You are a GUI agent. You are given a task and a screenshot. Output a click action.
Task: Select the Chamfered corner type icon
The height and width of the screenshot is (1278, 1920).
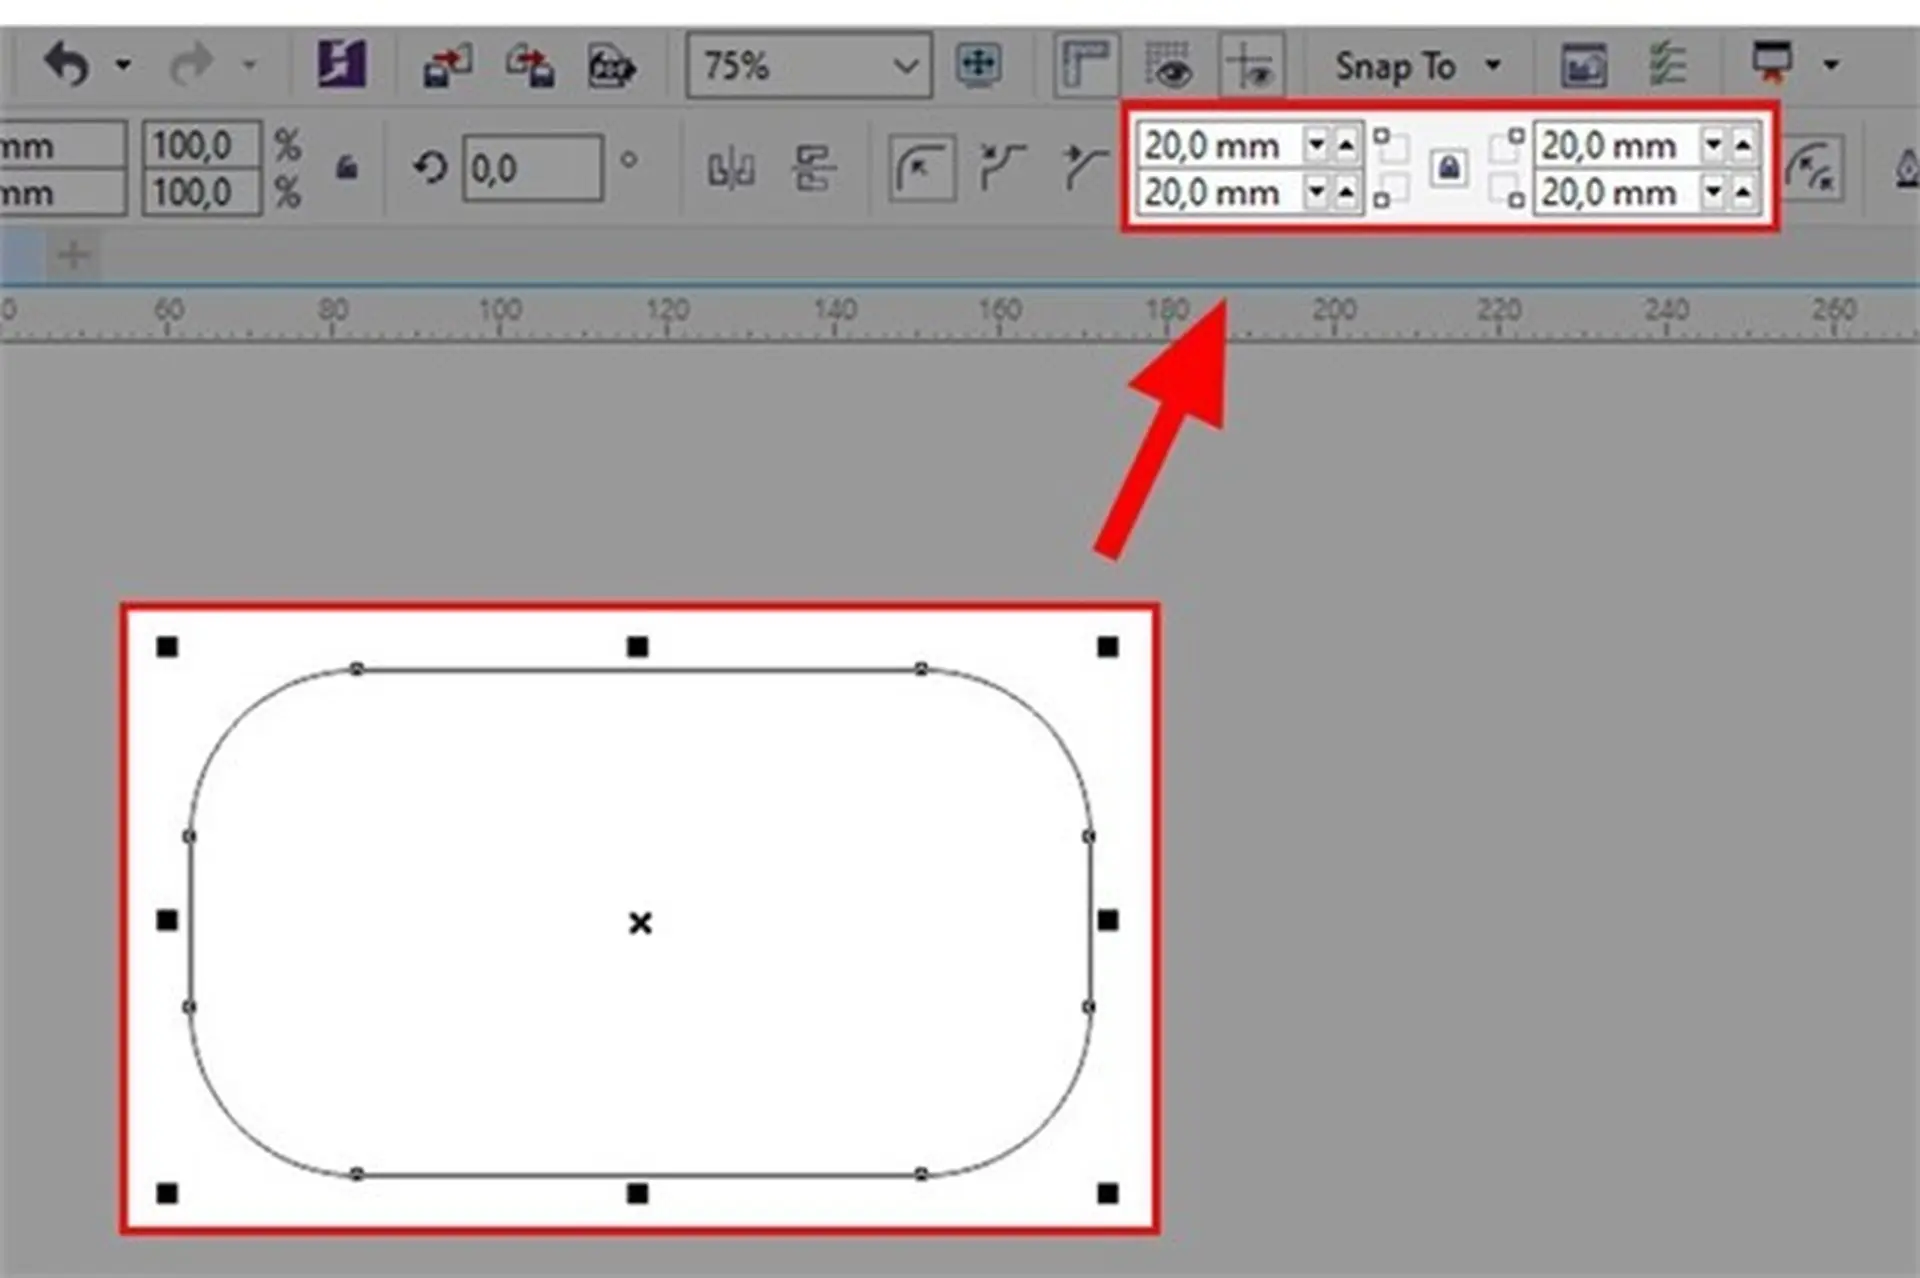coord(1084,167)
